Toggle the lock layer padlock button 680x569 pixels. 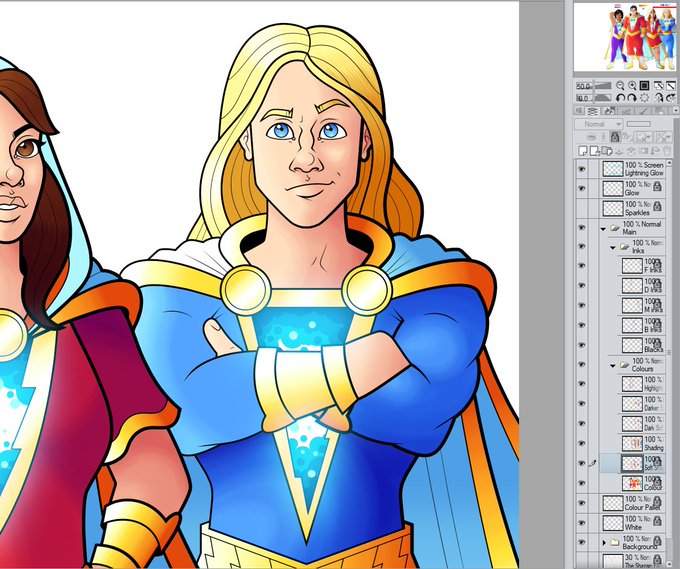click(x=615, y=137)
